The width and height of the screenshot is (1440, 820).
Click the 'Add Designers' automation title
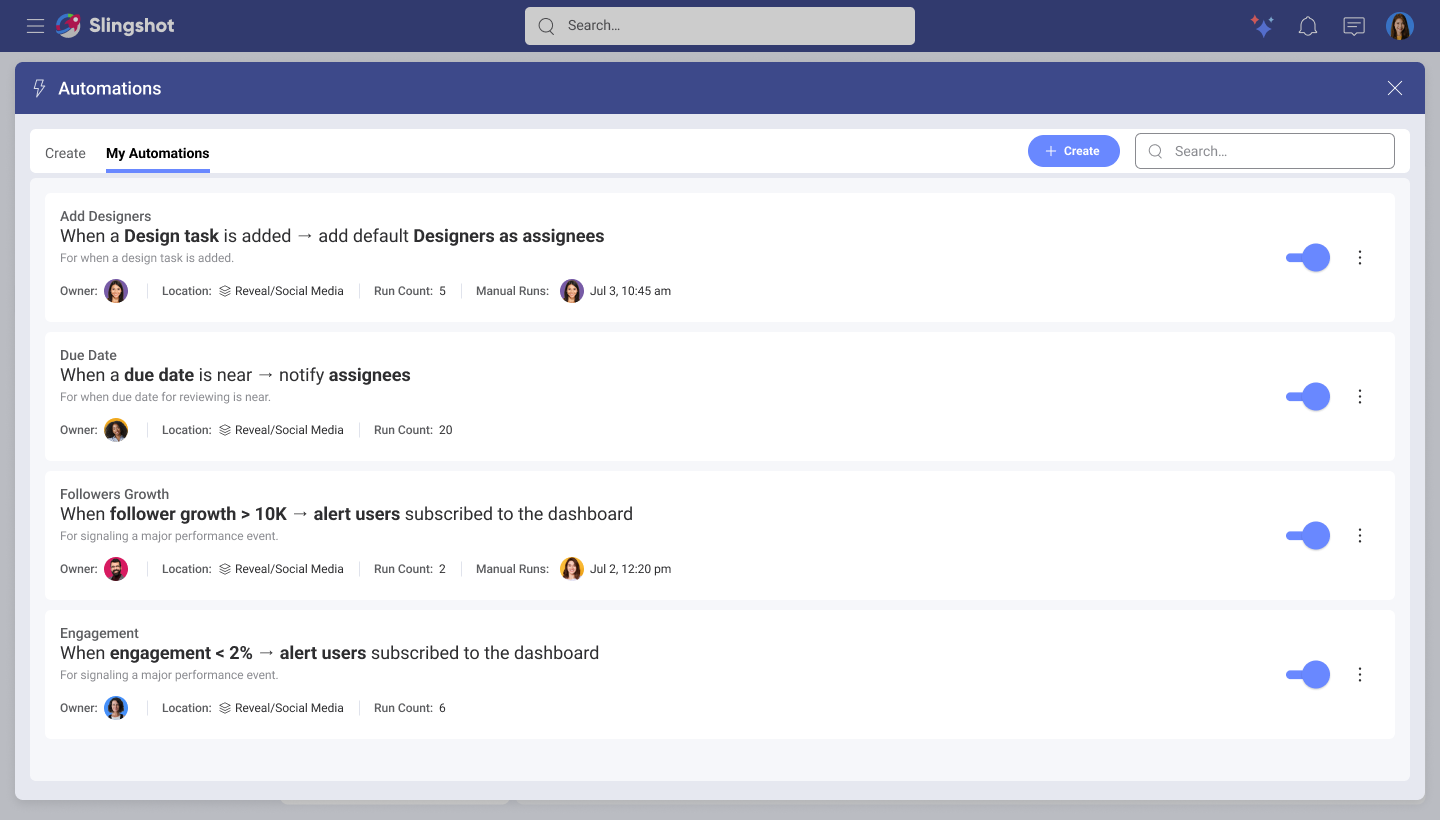pyautogui.click(x=105, y=216)
